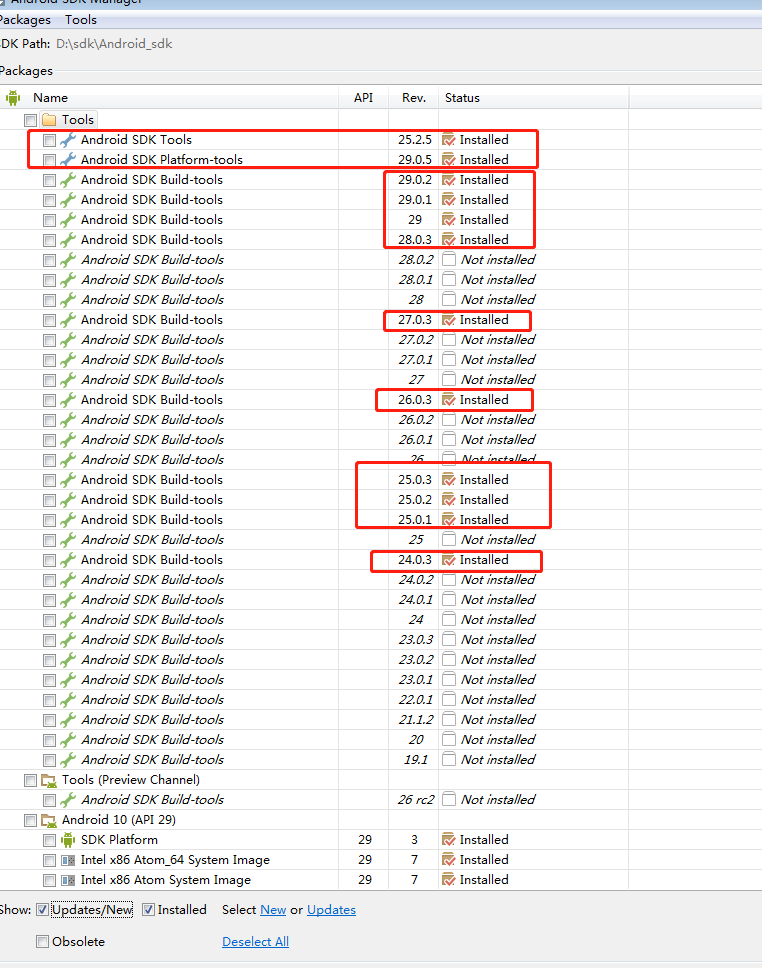
Task: Click the wrench icon on Build-tools 19.1 row
Action: click(x=68, y=760)
